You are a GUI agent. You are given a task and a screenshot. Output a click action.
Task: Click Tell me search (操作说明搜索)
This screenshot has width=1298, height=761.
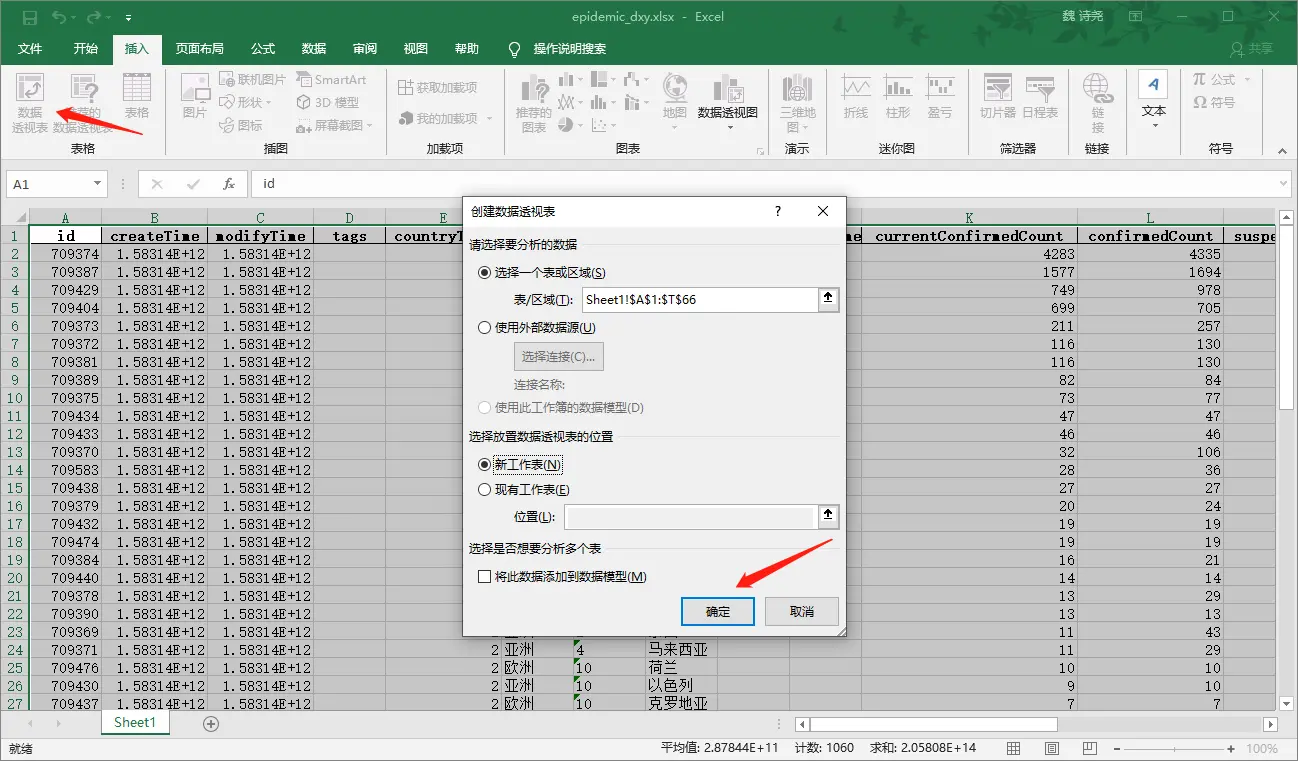pos(558,49)
